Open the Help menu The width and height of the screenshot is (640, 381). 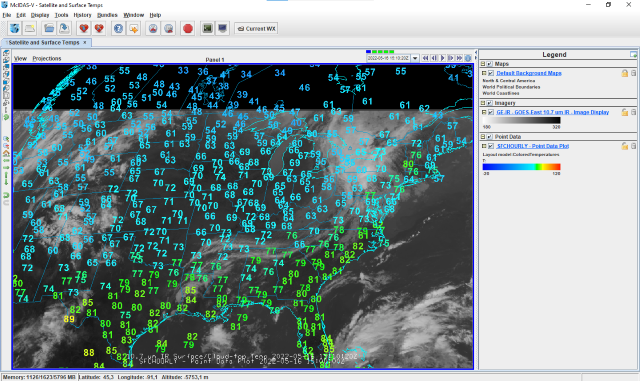click(x=155, y=15)
